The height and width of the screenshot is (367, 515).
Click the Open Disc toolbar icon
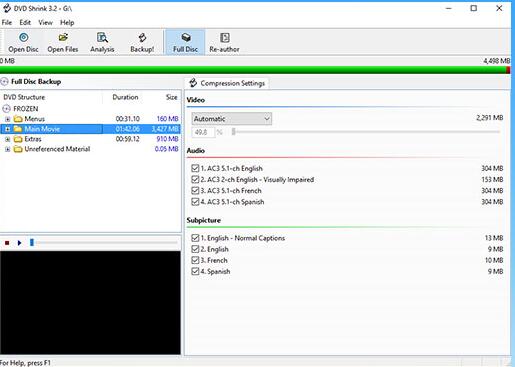[x=23, y=37]
